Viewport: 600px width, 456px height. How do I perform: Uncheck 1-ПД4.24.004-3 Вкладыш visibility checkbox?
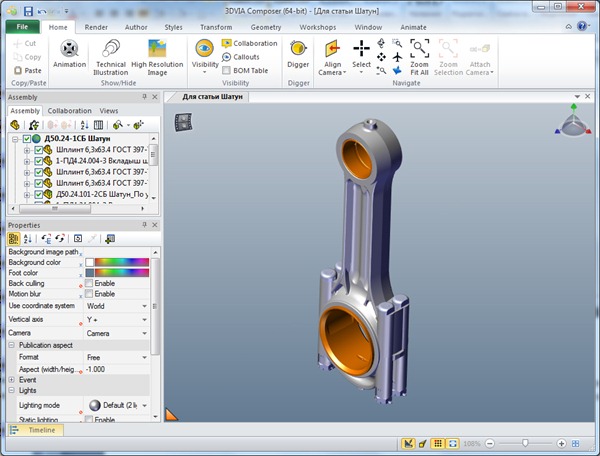[38, 161]
